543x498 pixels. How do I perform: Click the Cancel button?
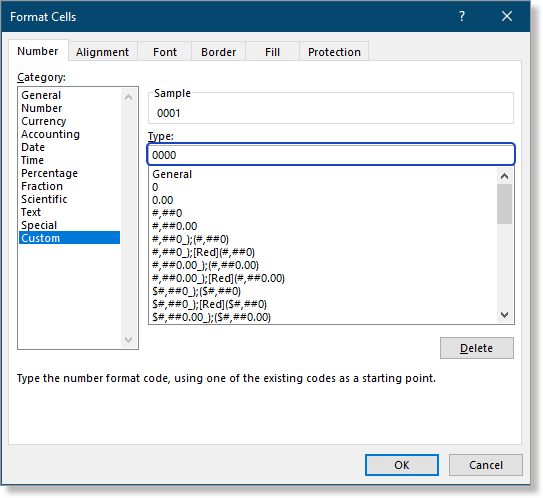click(486, 465)
